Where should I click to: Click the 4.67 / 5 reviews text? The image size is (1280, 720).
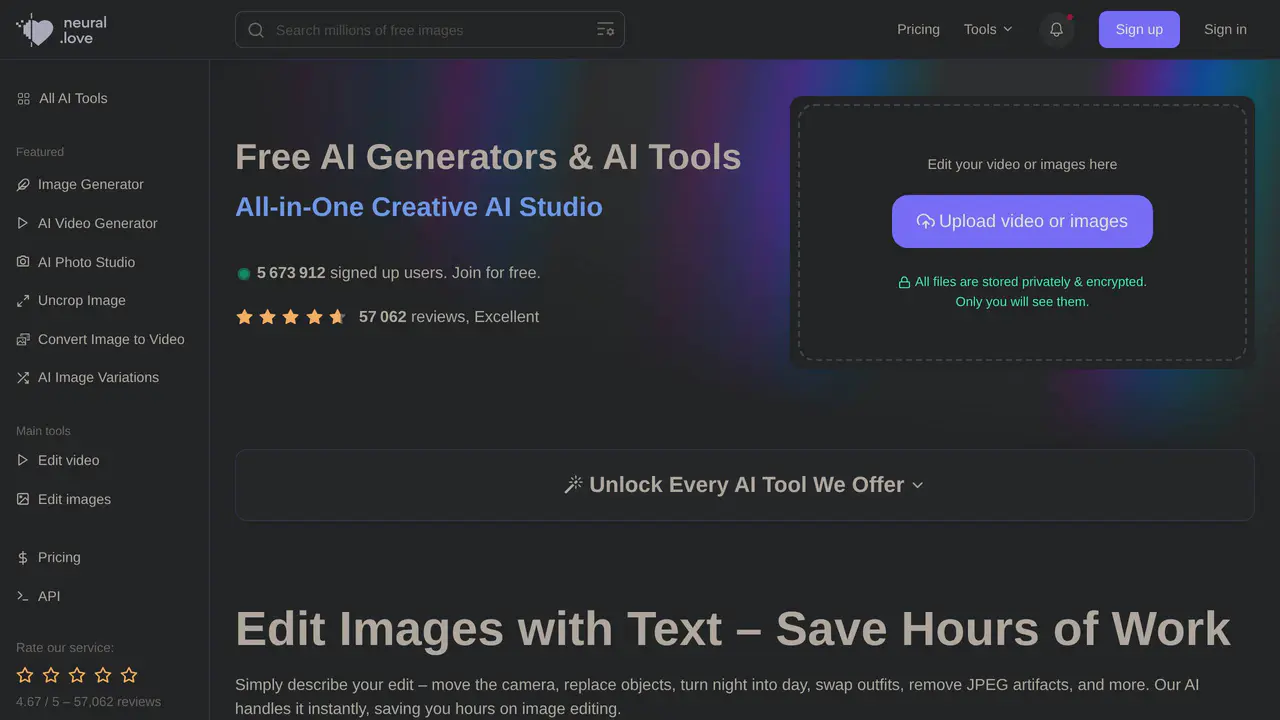pyautogui.click(x=88, y=702)
